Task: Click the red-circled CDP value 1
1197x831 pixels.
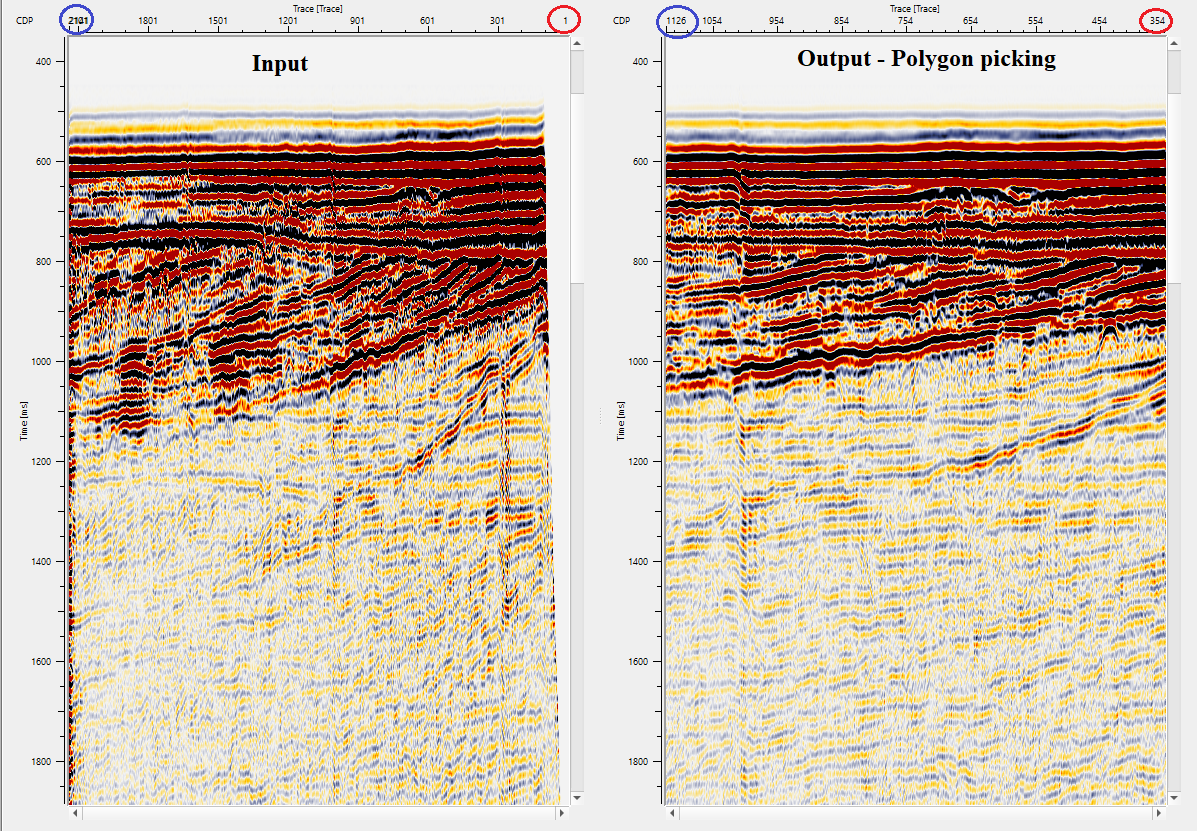Action: coord(567,20)
